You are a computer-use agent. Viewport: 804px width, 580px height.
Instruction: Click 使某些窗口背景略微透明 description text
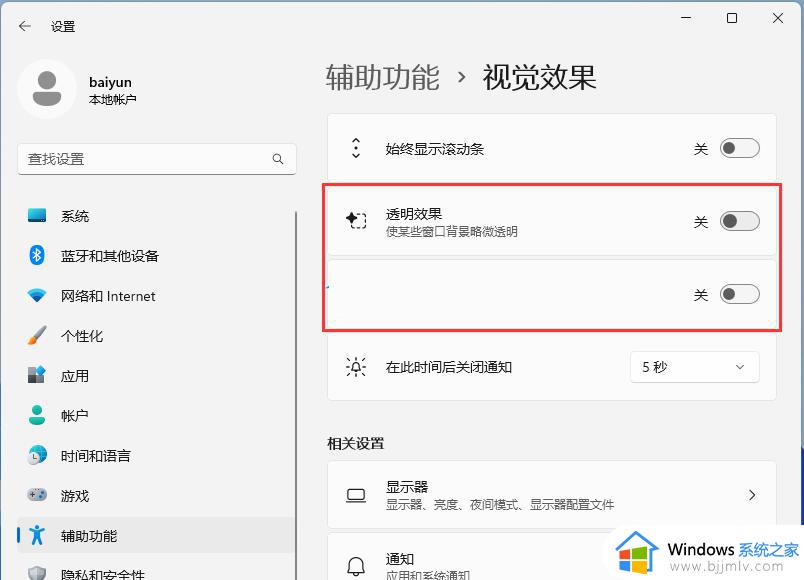click(451, 231)
